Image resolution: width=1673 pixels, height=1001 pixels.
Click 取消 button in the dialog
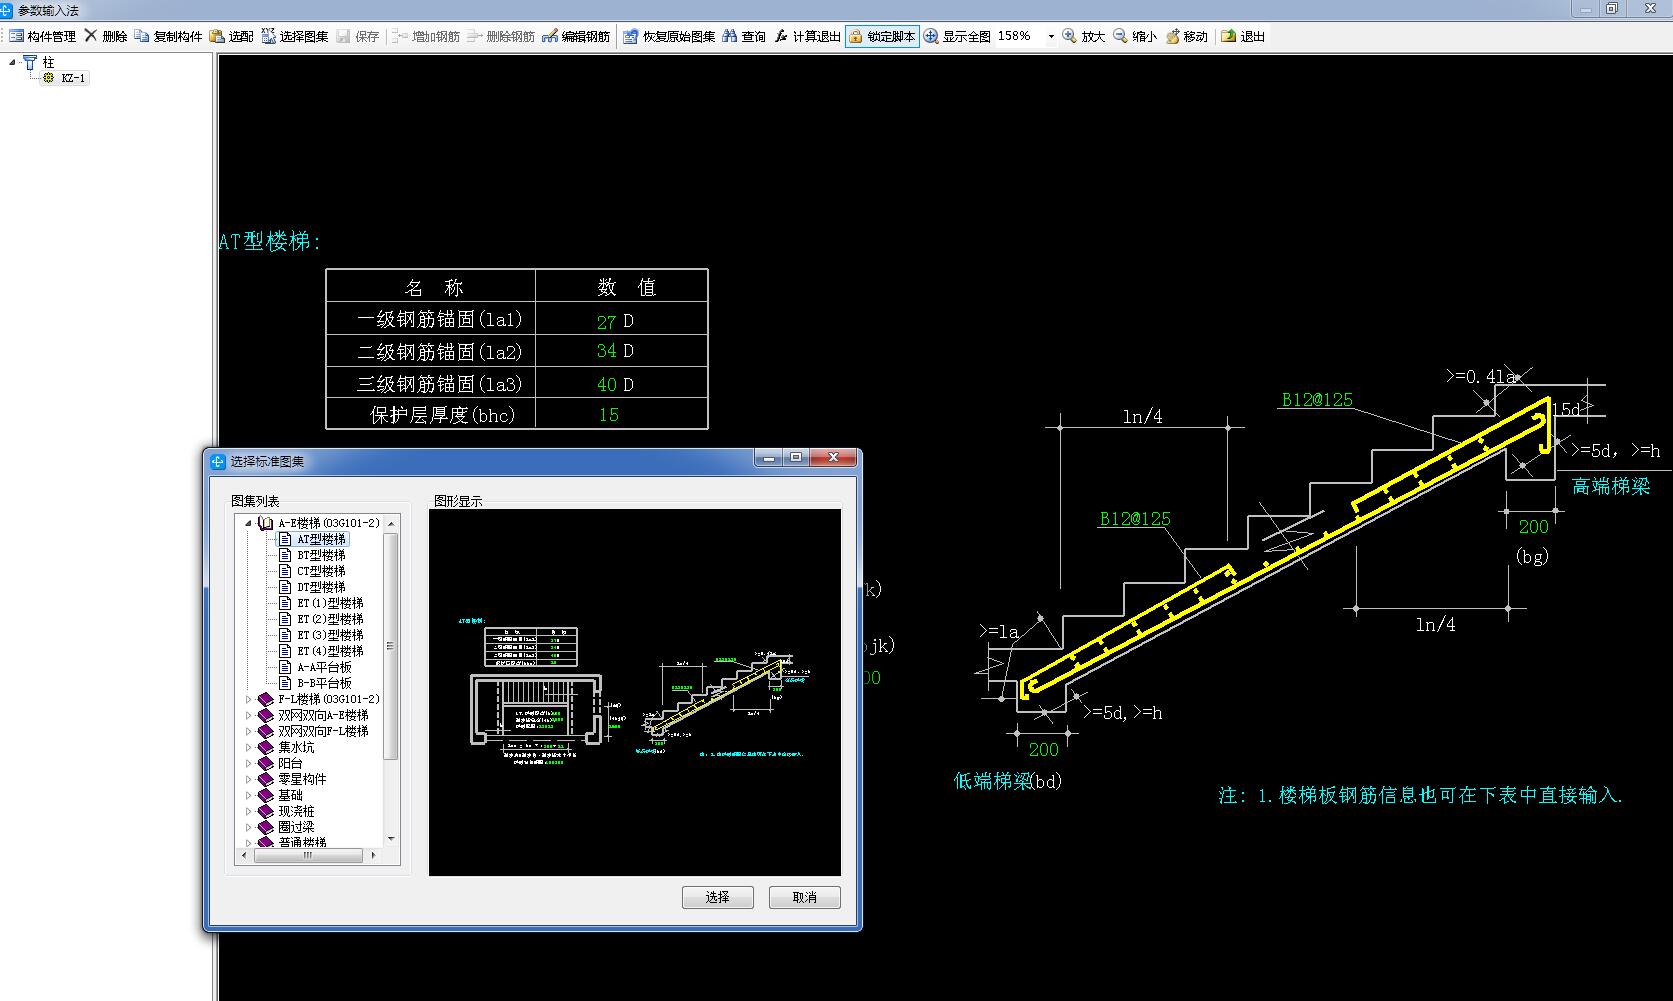(x=804, y=897)
